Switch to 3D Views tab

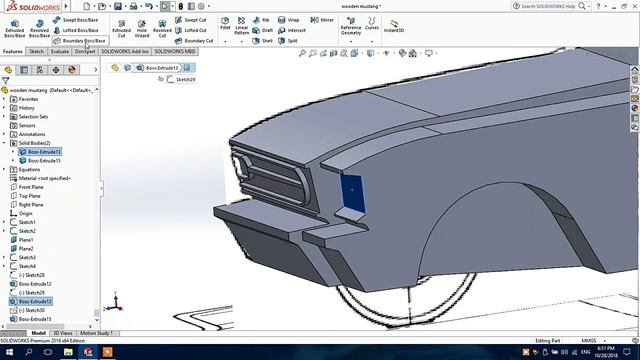(63, 333)
